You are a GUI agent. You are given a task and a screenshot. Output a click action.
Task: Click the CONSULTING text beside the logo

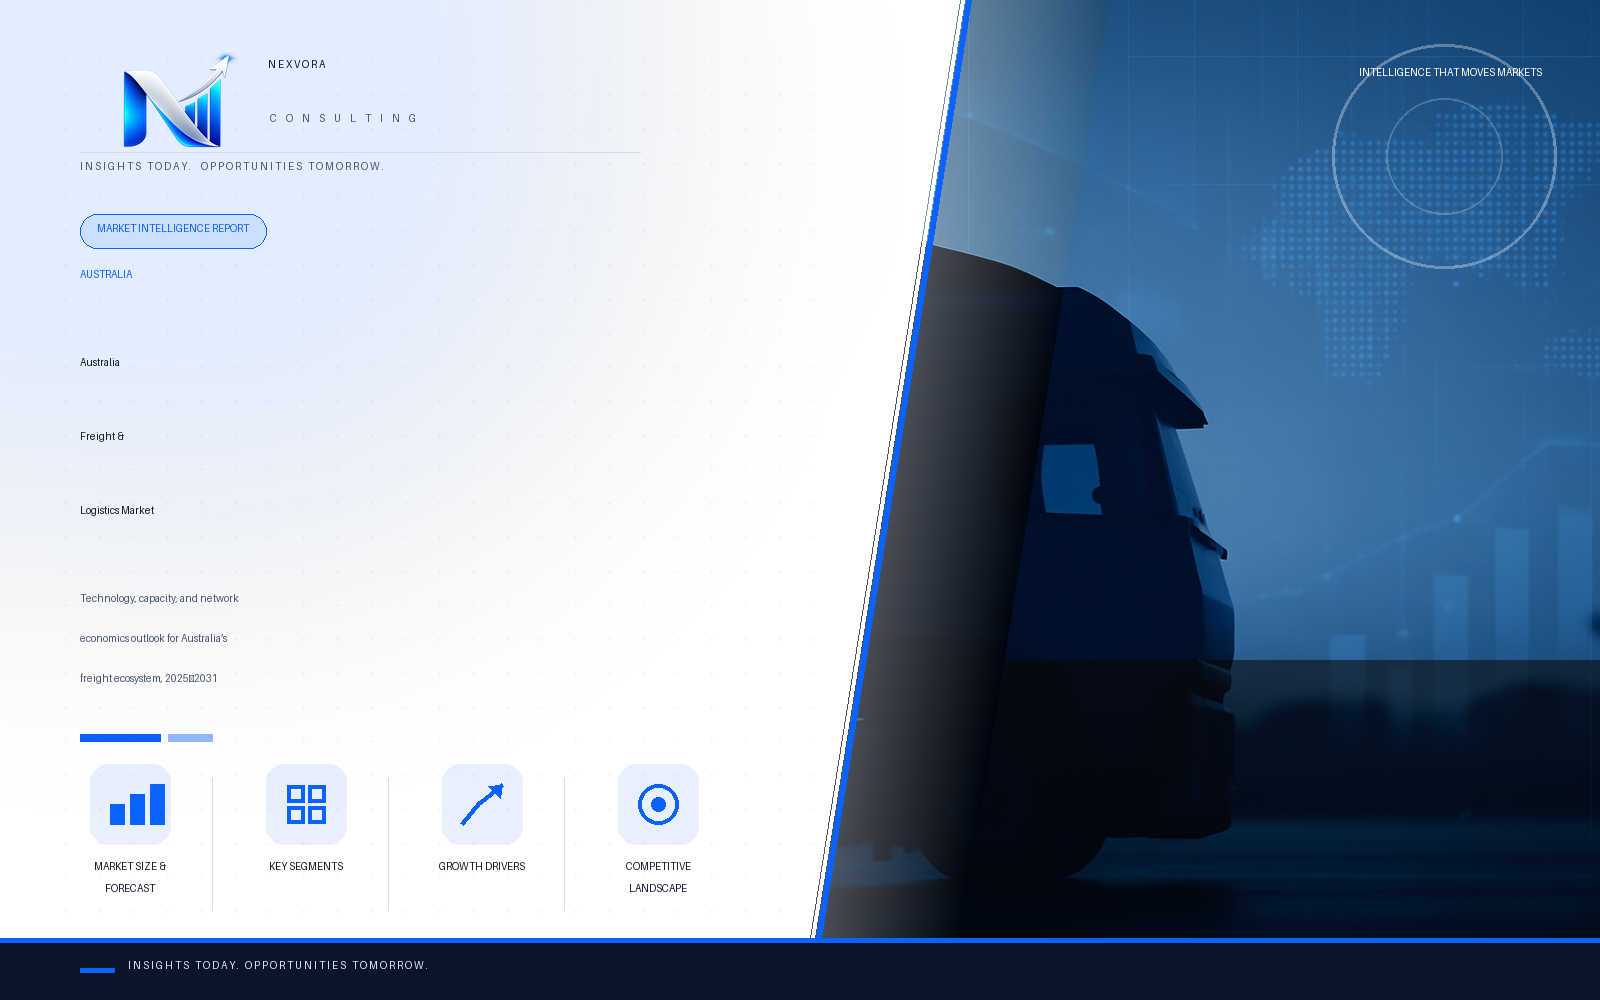(x=343, y=118)
